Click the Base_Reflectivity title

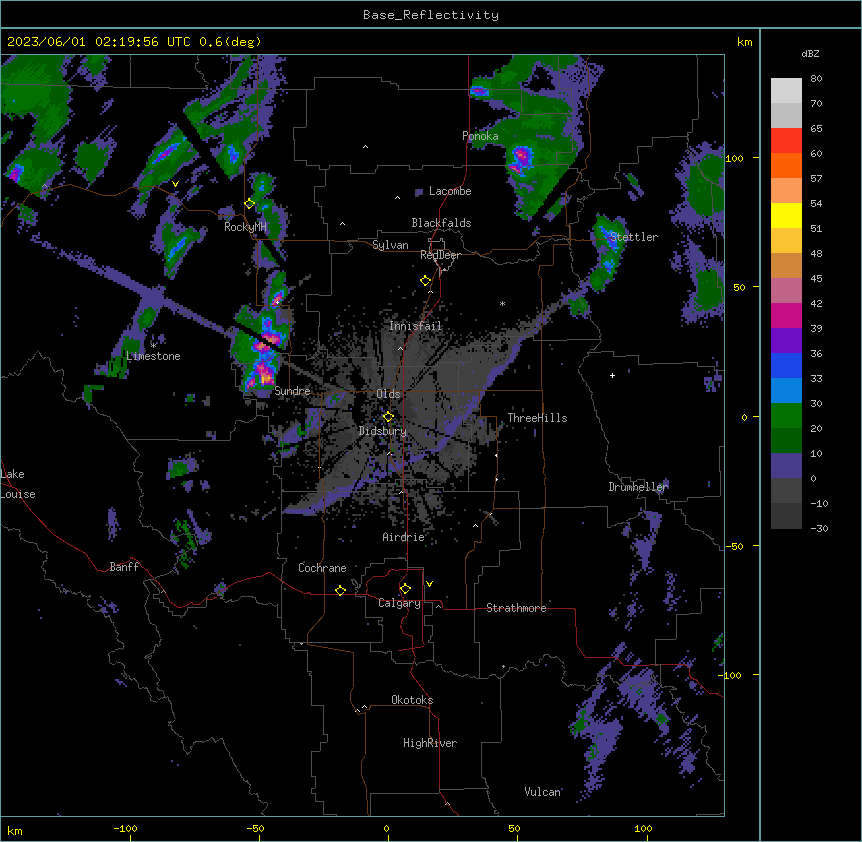[x=431, y=15]
